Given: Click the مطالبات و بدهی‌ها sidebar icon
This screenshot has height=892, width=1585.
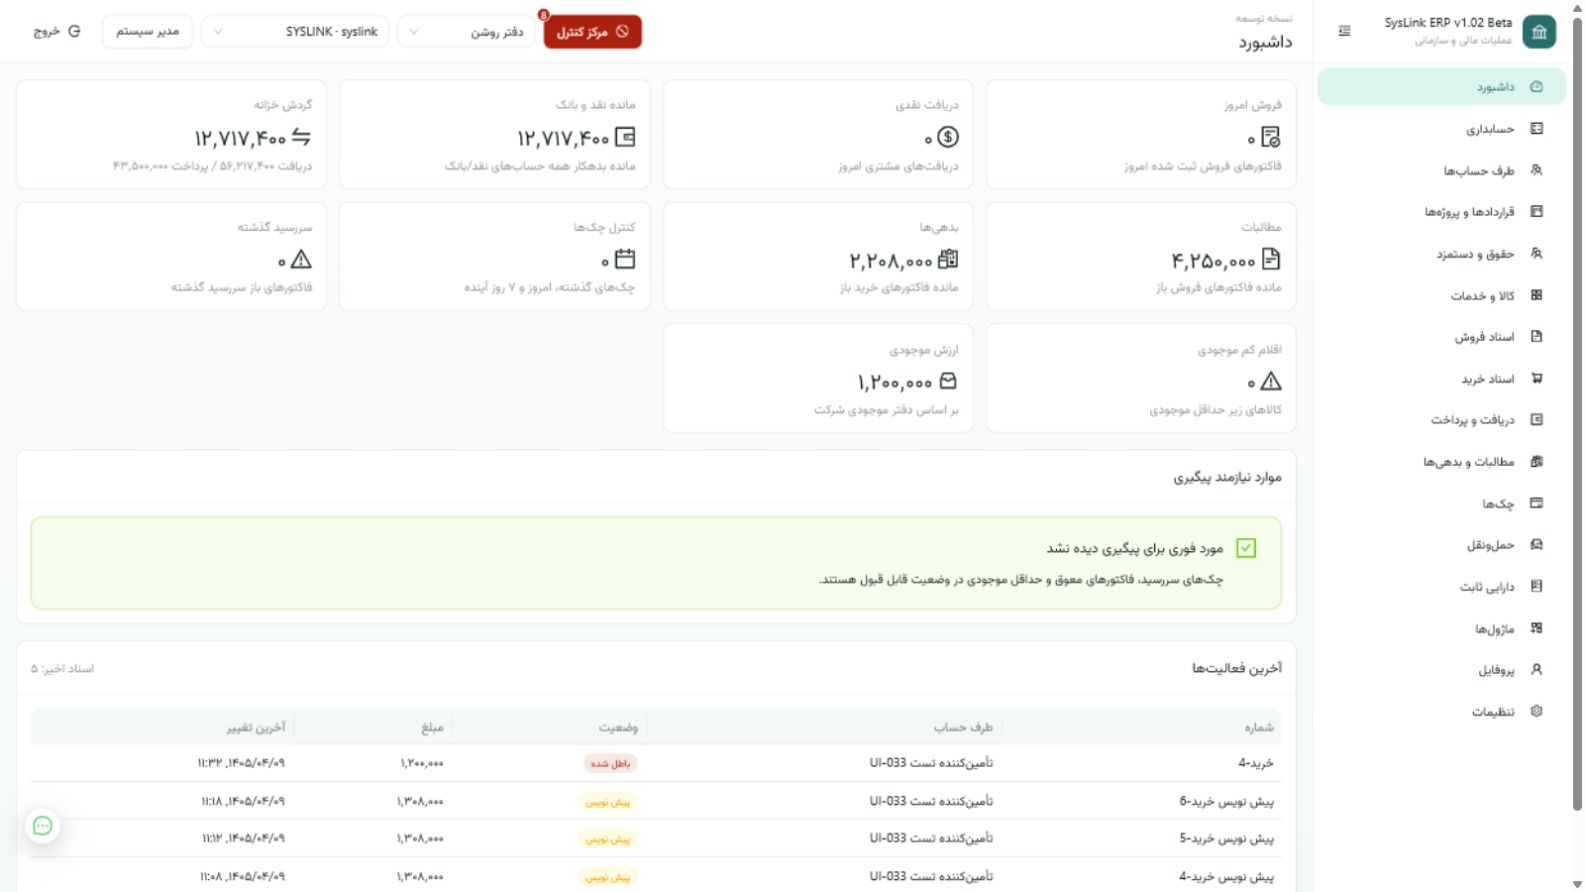Looking at the screenshot, I should tap(1537, 462).
